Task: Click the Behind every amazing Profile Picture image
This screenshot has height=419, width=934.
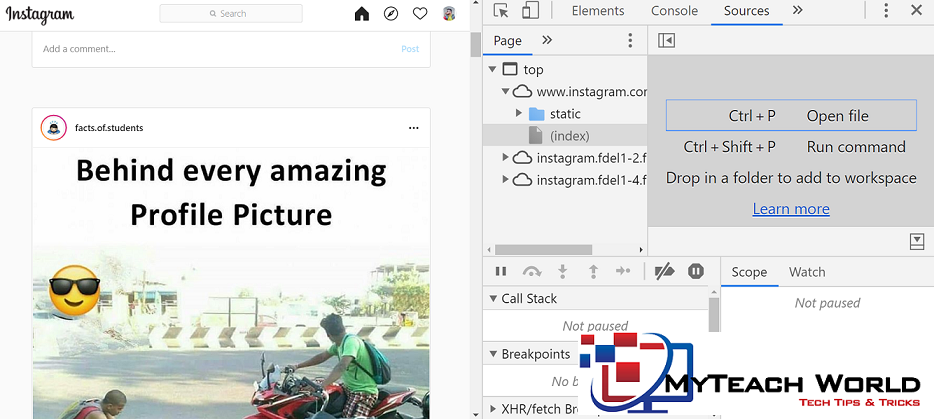Action: [x=231, y=283]
